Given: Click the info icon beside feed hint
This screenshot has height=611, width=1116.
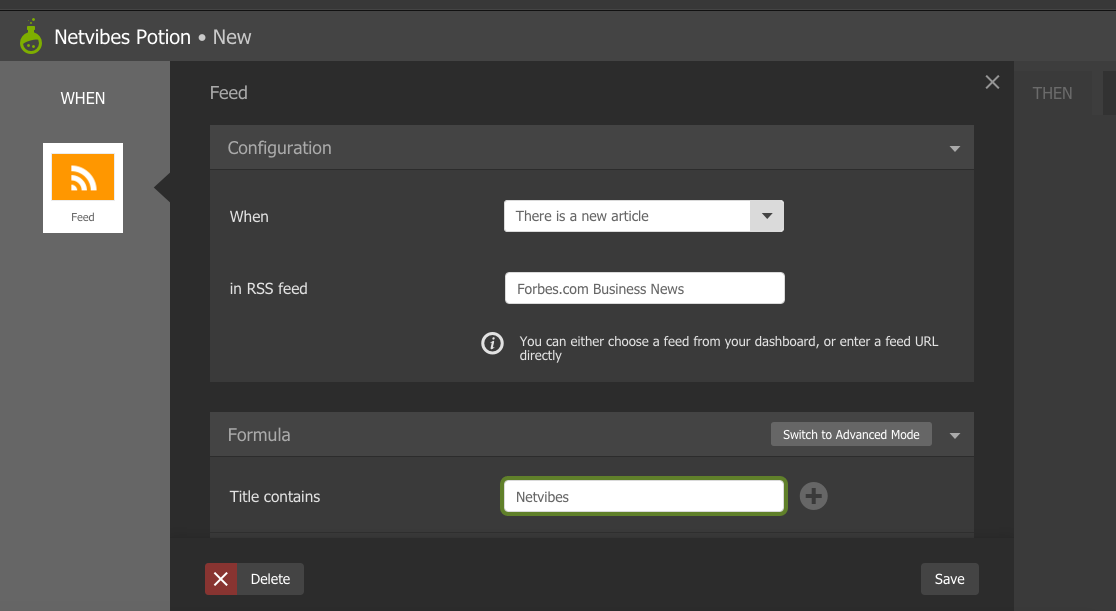Looking at the screenshot, I should 492,343.
